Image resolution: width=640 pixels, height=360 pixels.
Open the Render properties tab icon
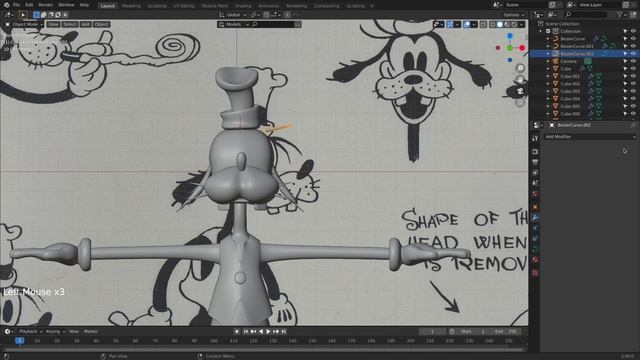pos(535,152)
